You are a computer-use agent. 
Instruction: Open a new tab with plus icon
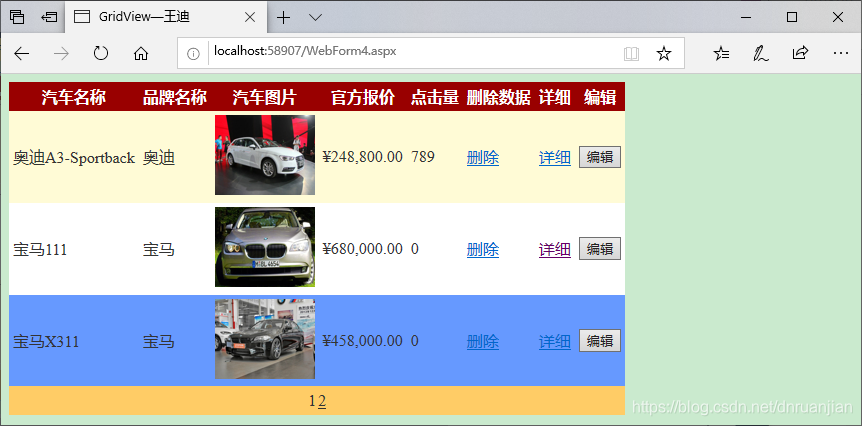pyautogui.click(x=283, y=18)
